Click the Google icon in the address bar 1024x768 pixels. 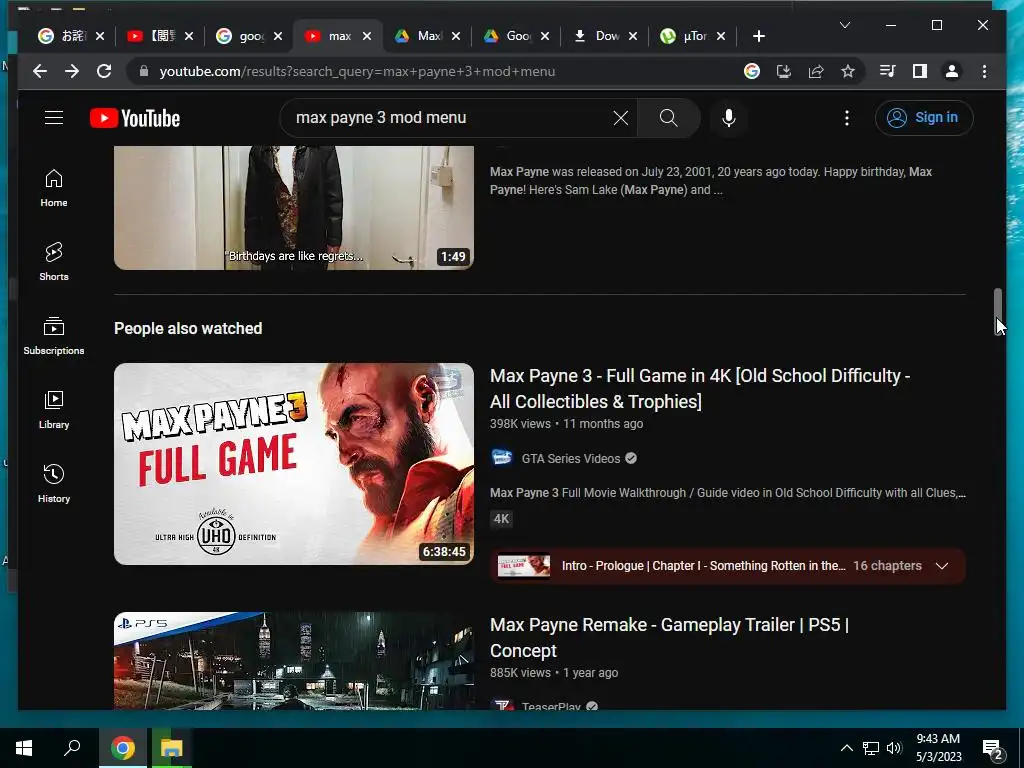coord(752,71)
